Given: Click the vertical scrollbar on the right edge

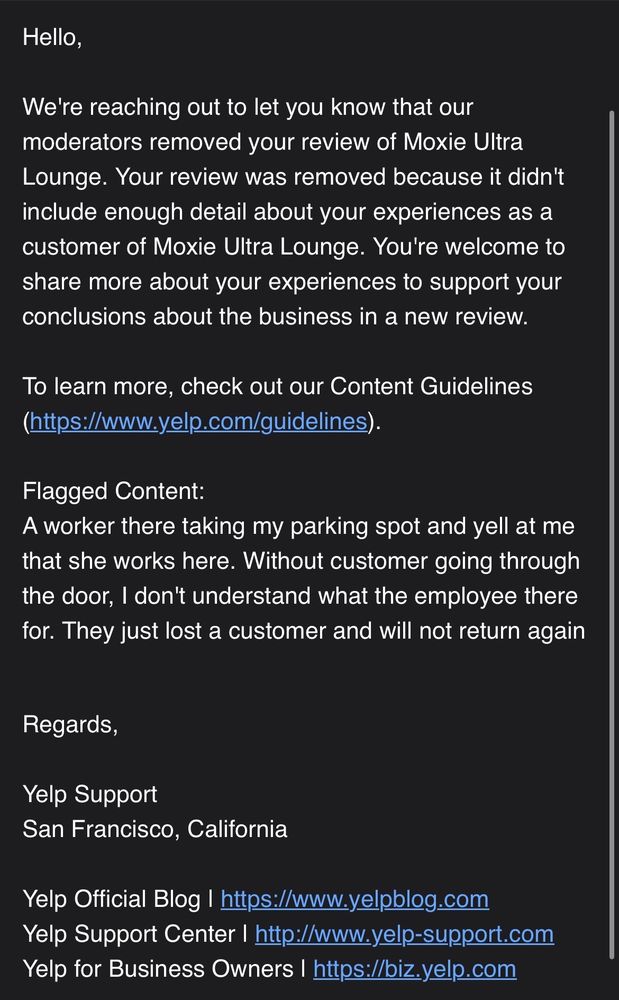Looking at the screenshot, I should (x=612, y=400).
